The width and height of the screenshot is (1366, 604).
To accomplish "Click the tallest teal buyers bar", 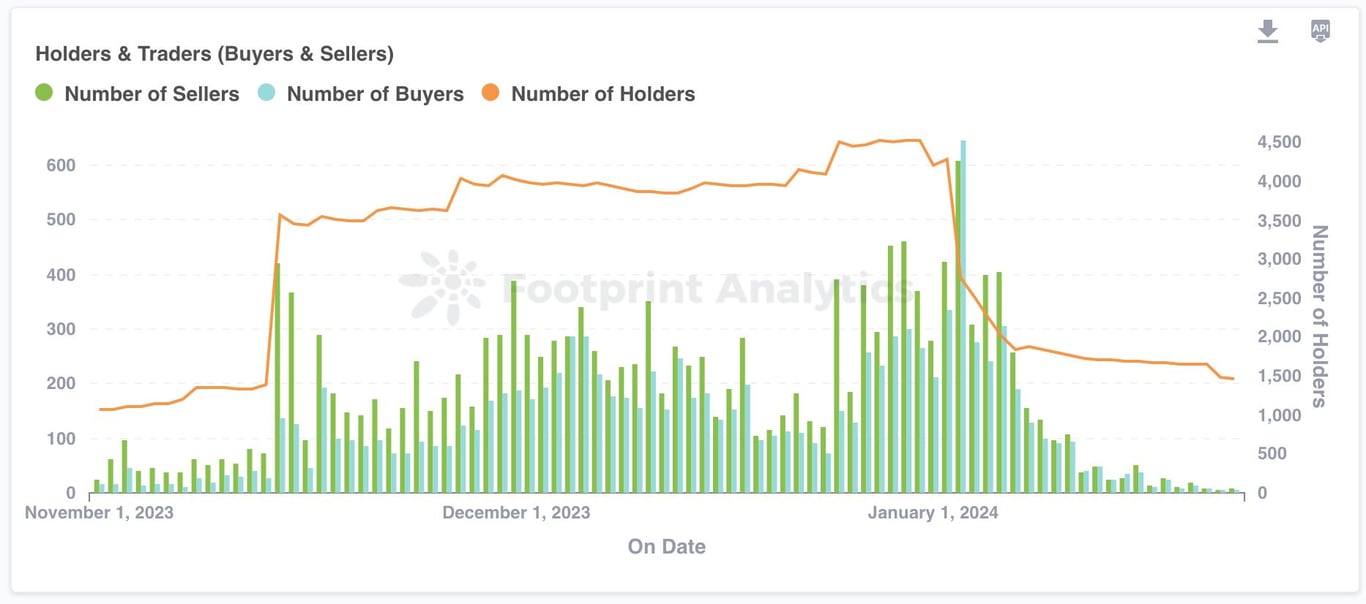I will point(963,316).
